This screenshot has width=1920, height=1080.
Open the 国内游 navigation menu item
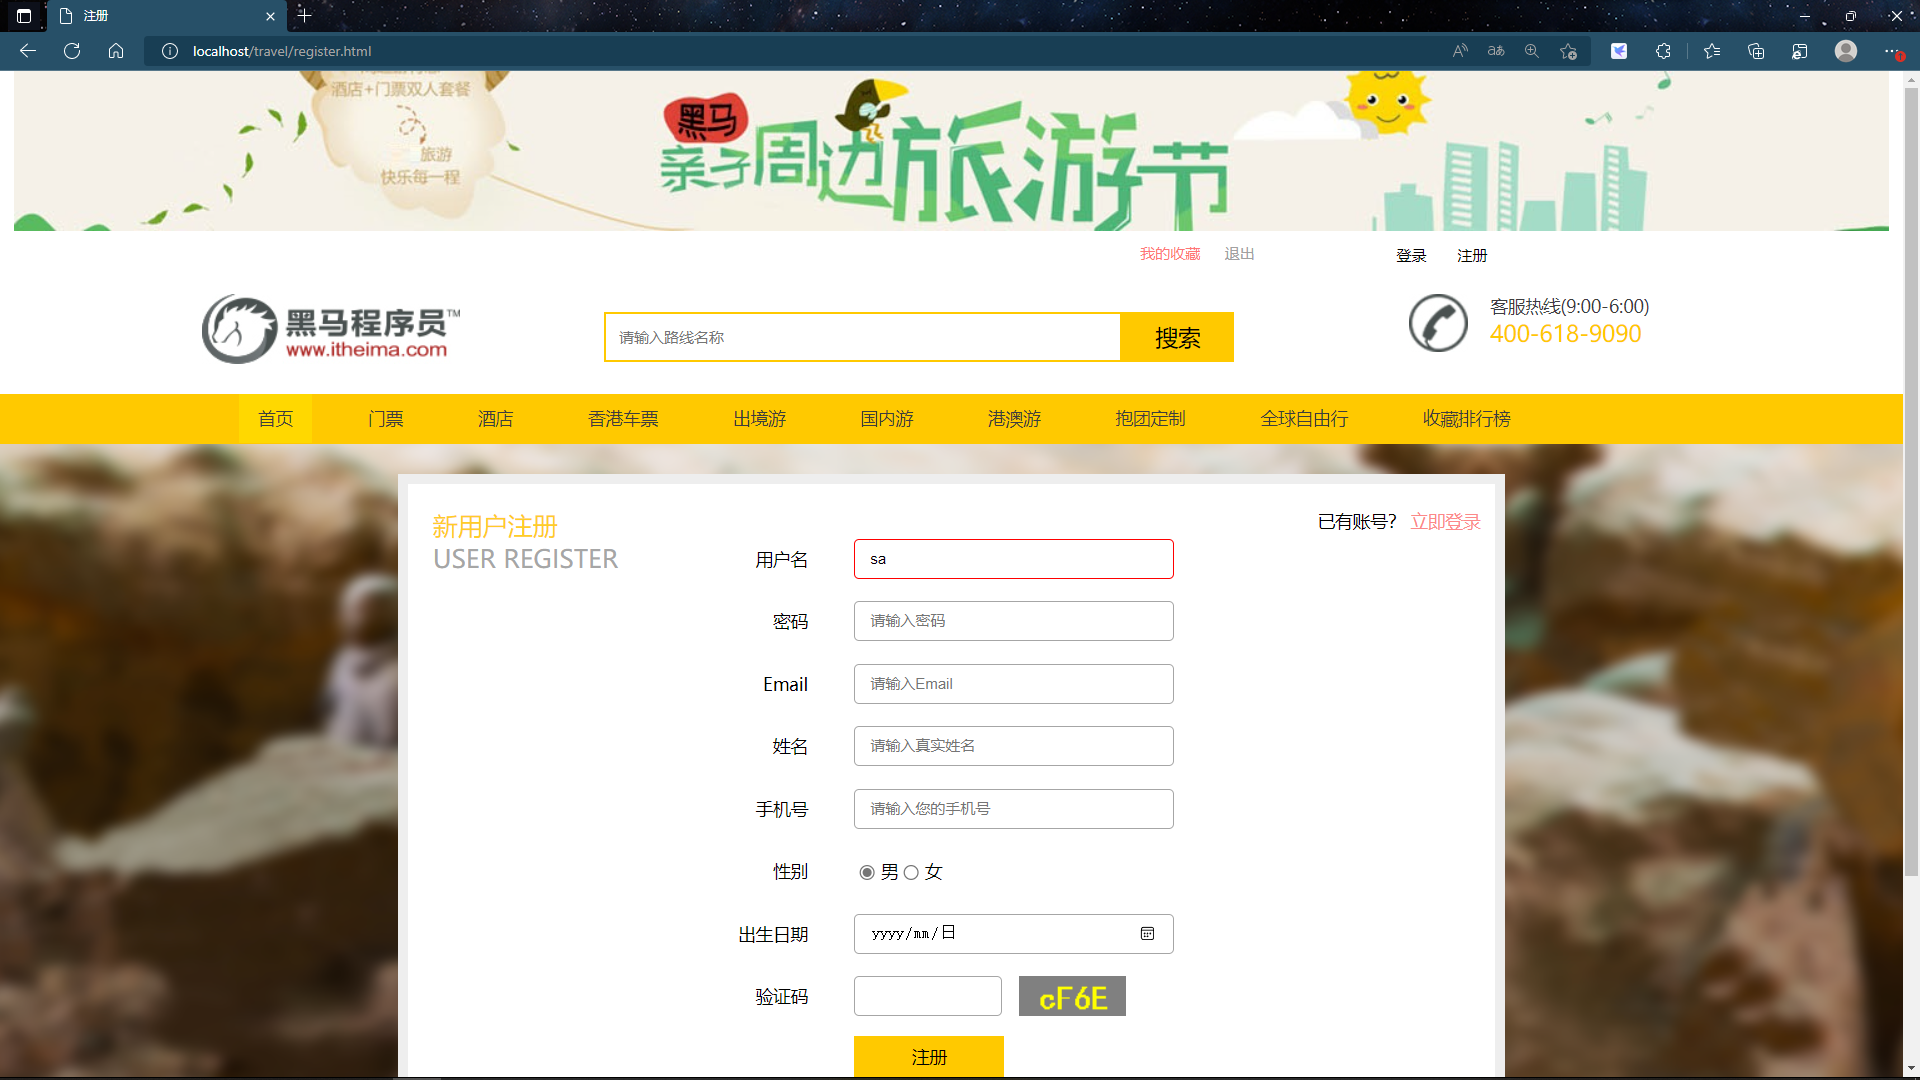(887, 419)
